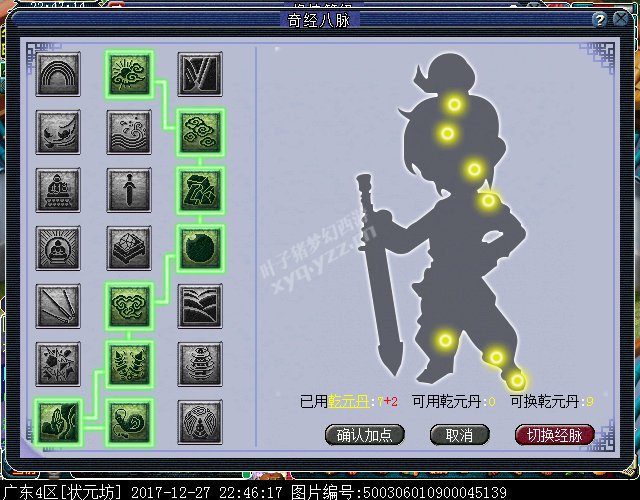Select the glowing swirling clouds skill icon

[200, 132]
